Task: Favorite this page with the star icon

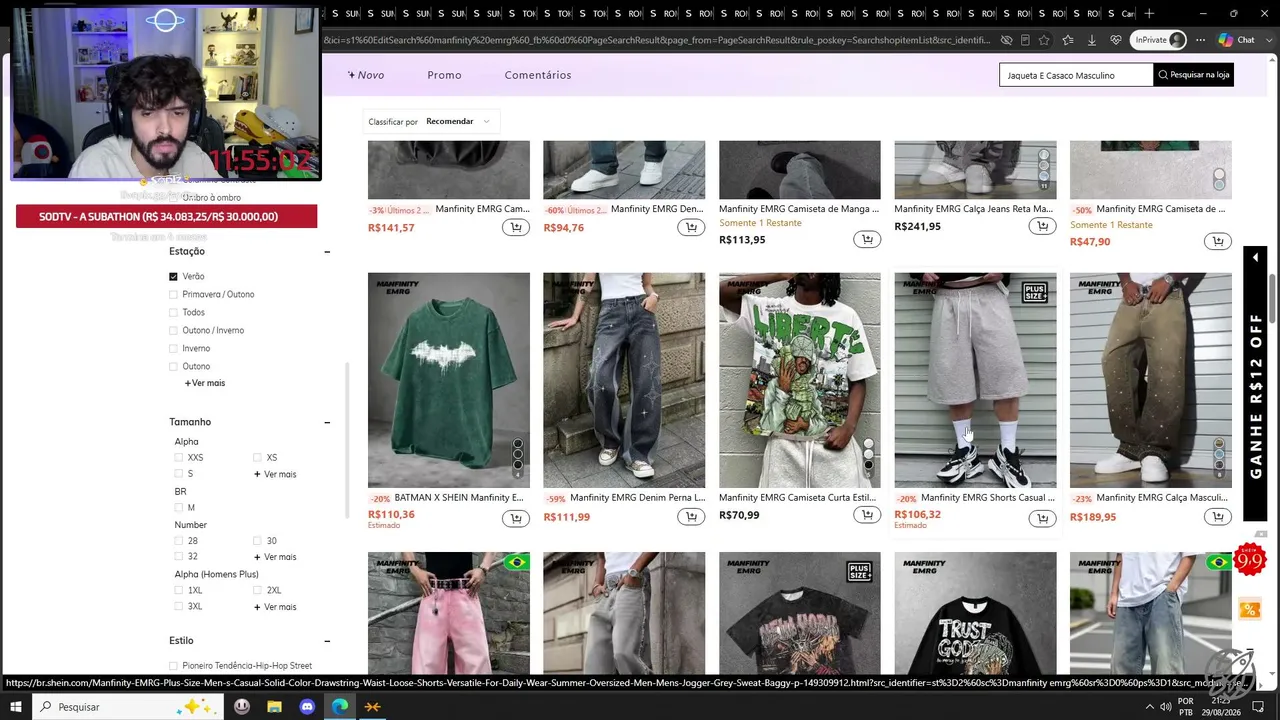Action: click(x=1044, y=40)
